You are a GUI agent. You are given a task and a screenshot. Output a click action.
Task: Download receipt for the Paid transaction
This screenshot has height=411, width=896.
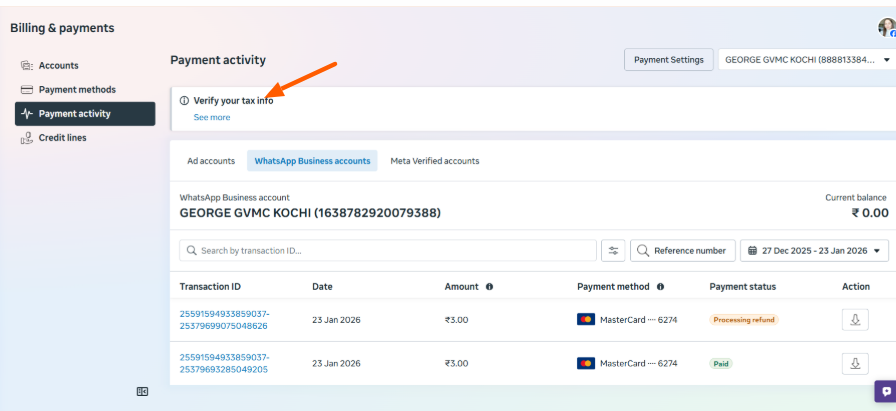tap(855, 364)
